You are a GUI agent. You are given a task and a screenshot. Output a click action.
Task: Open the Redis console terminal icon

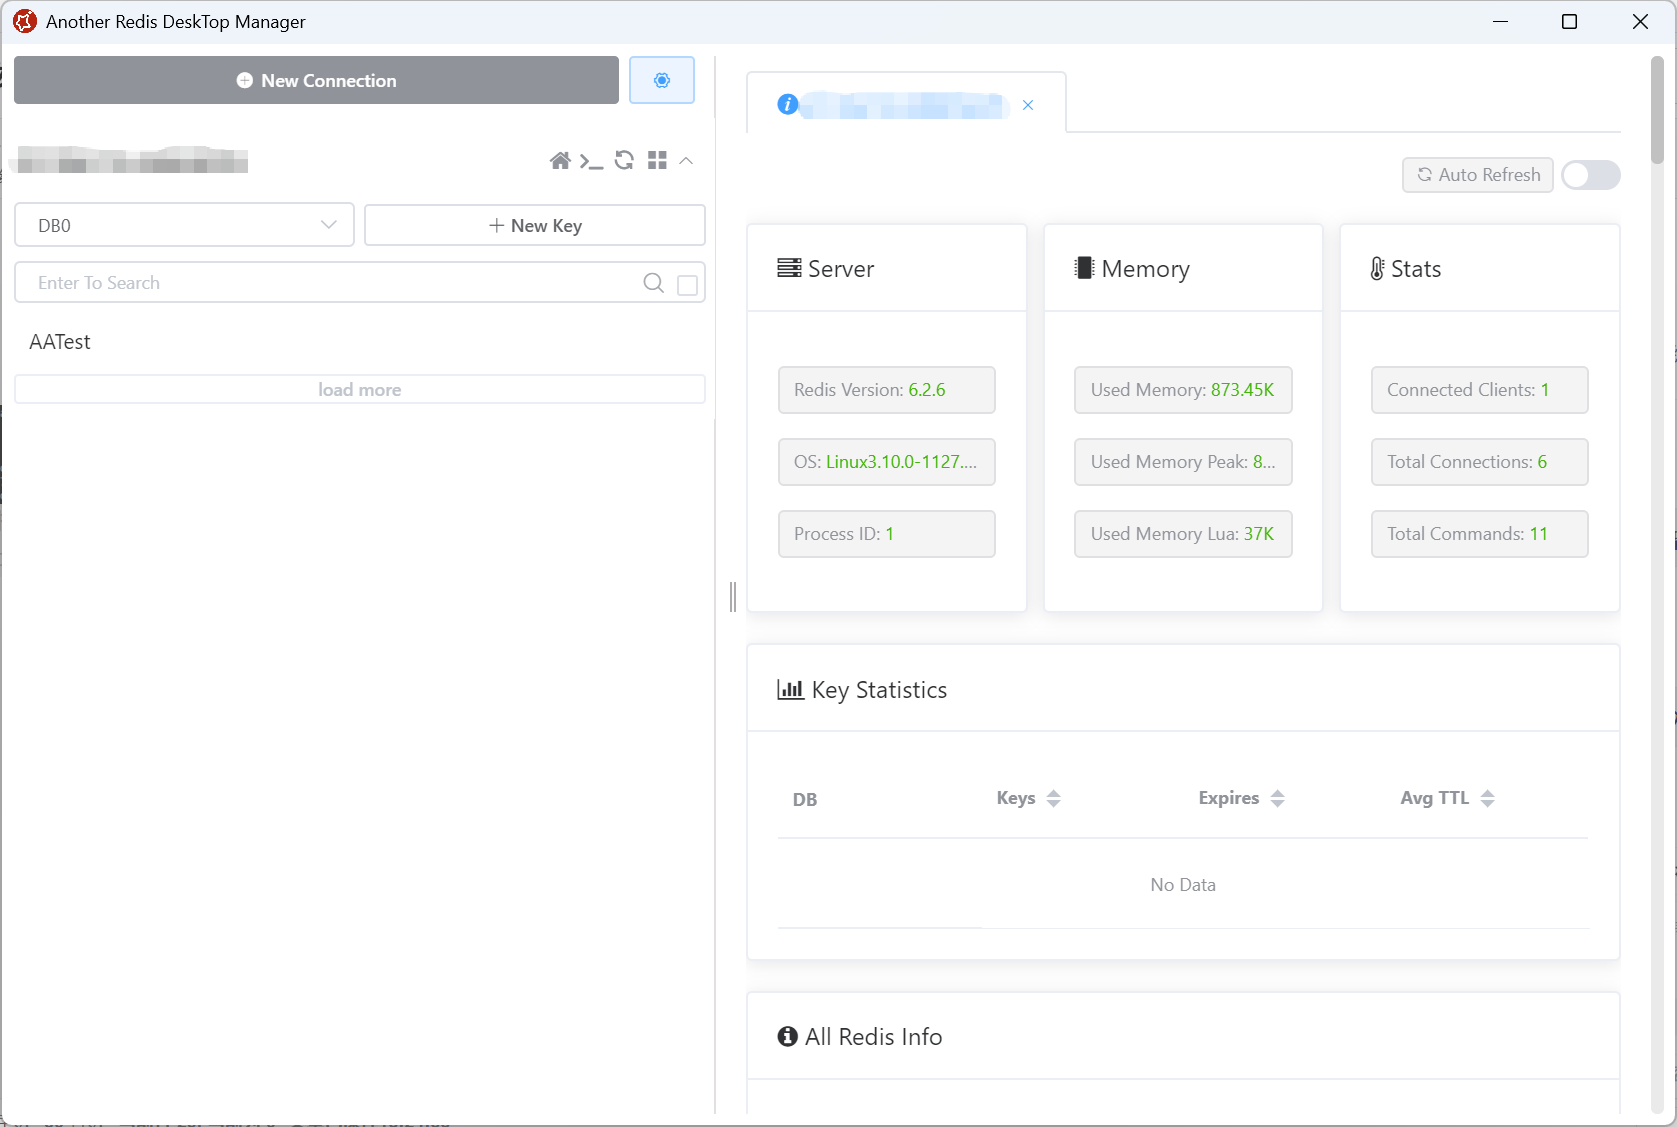[x=591, y=161]
